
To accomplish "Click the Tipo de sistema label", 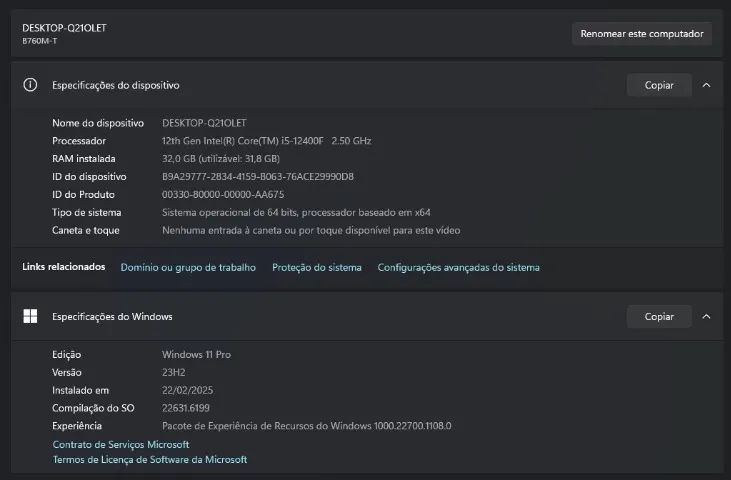I will [86, 213].
